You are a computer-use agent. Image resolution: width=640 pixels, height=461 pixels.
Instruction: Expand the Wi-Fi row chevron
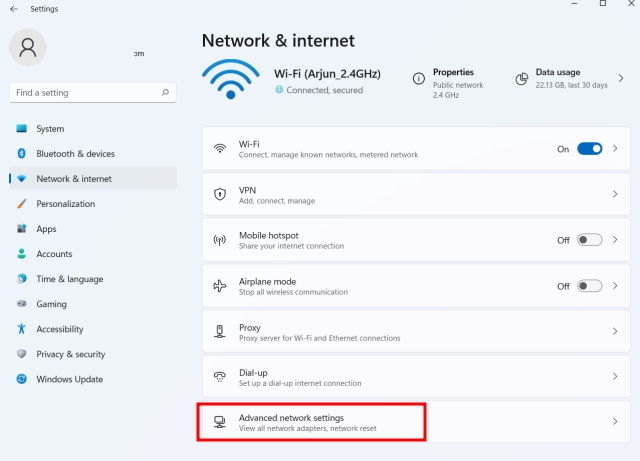pos(615,149)
